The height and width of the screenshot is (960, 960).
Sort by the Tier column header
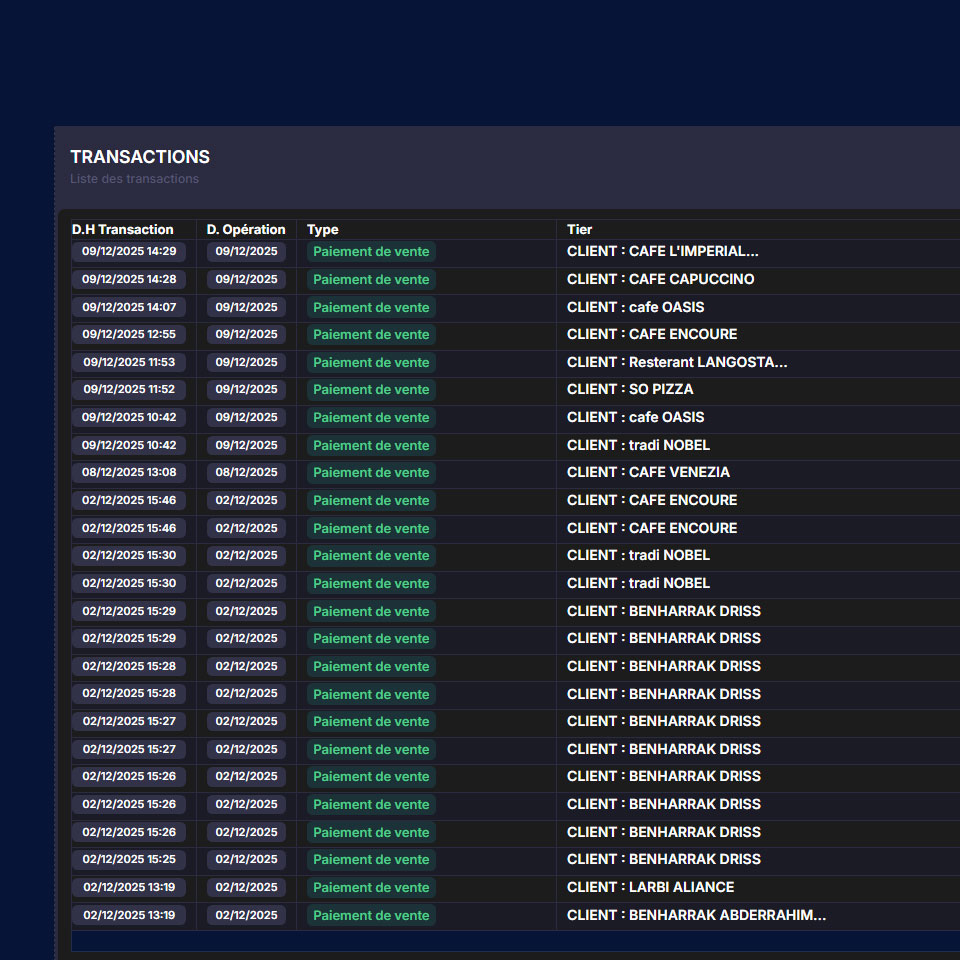(x=579, y=229)
